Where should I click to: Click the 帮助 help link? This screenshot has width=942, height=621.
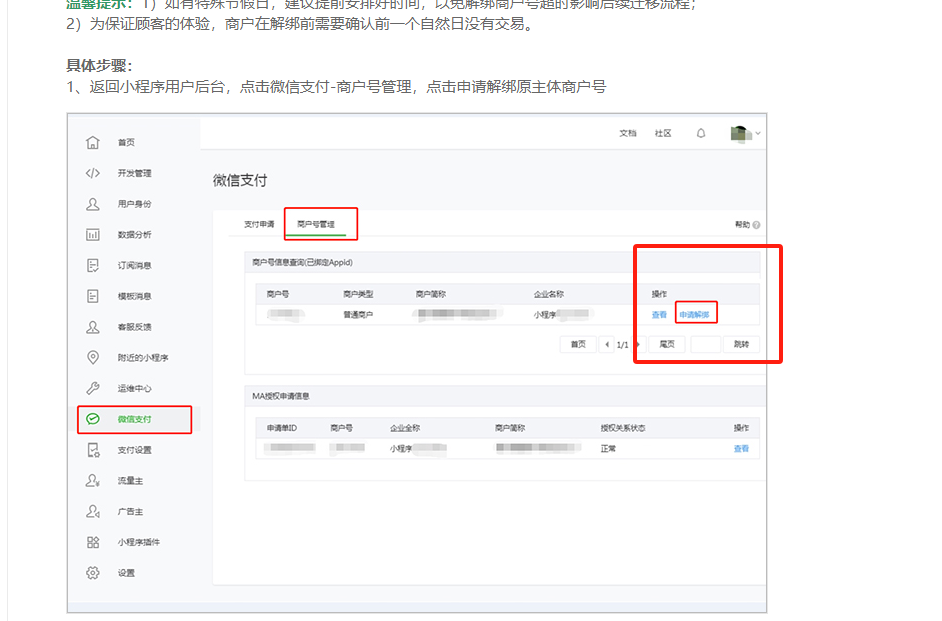747,225
